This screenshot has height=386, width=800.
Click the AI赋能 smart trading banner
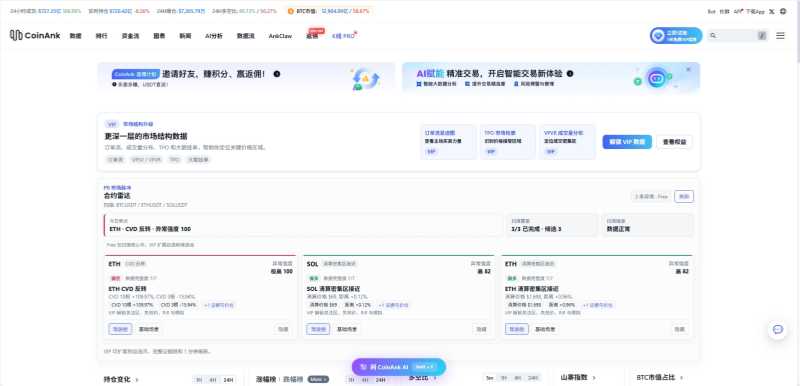tap(551, 77)
